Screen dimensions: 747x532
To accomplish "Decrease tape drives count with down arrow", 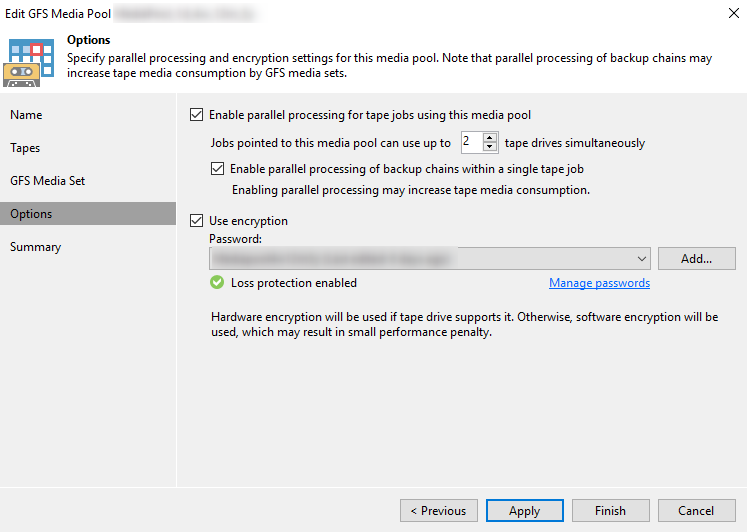I will [490, 147].
